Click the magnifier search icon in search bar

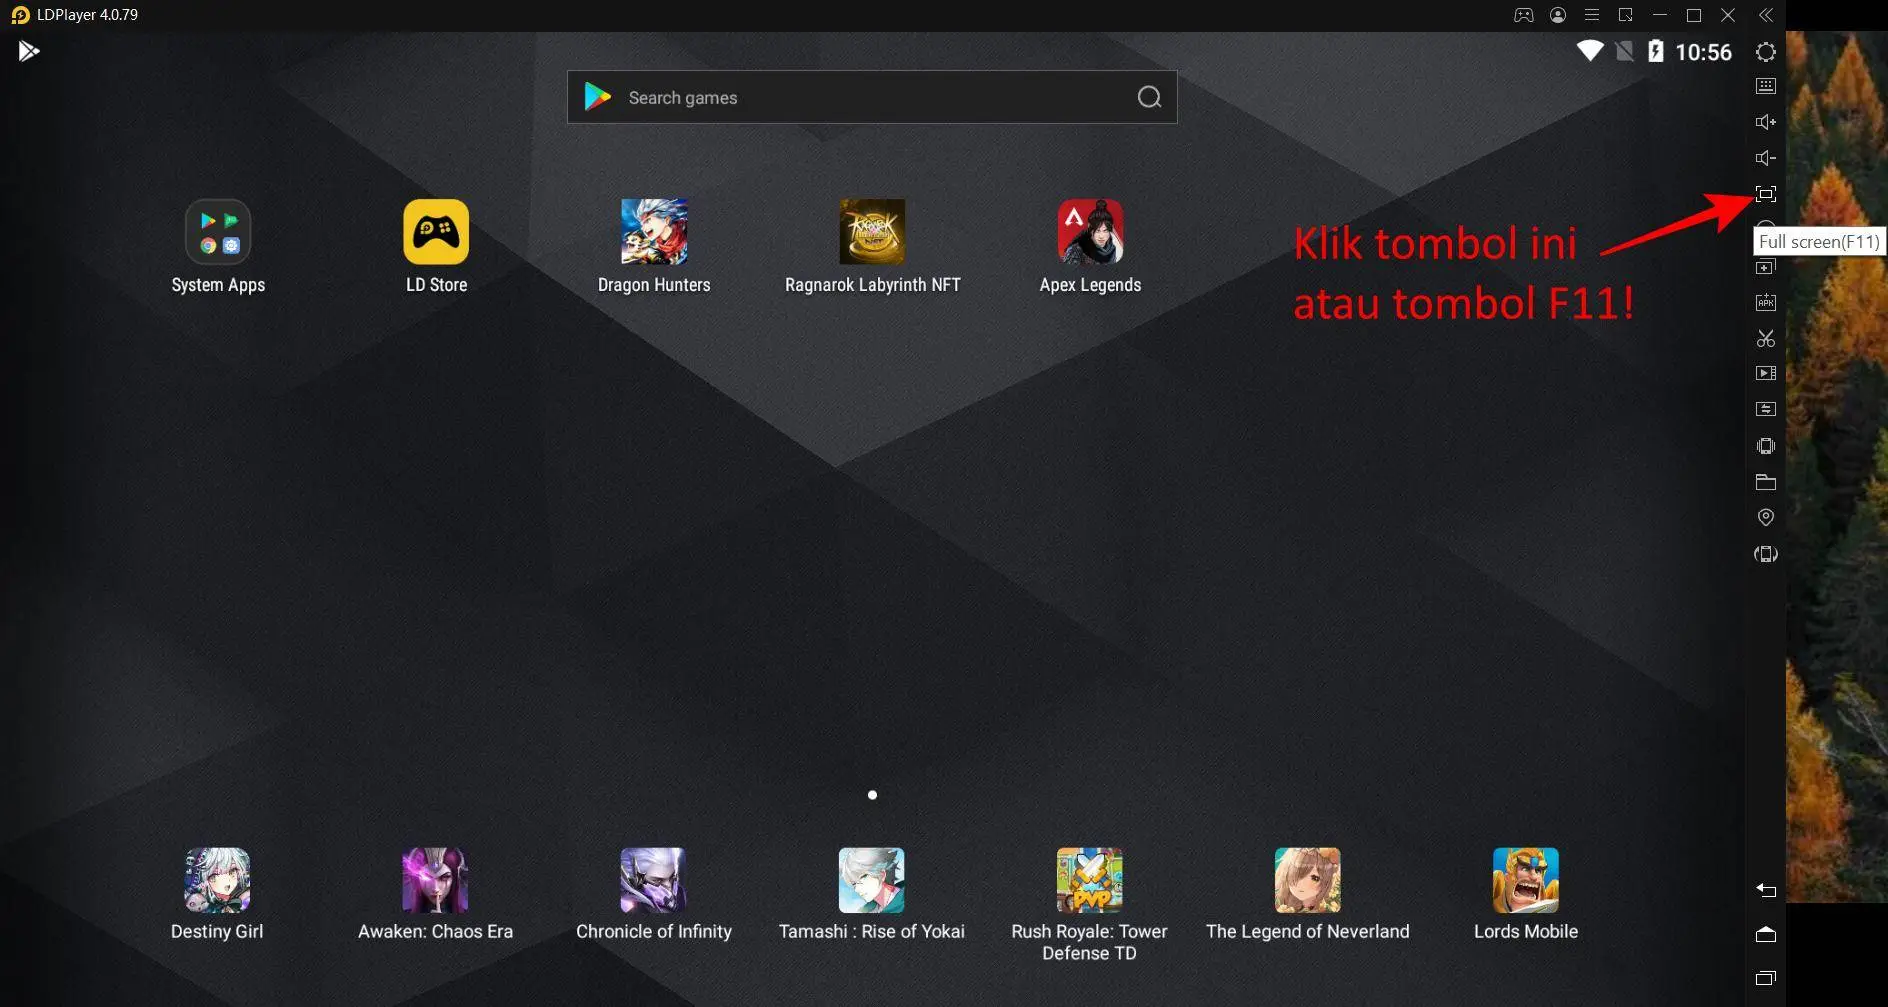coord(1150,97)
